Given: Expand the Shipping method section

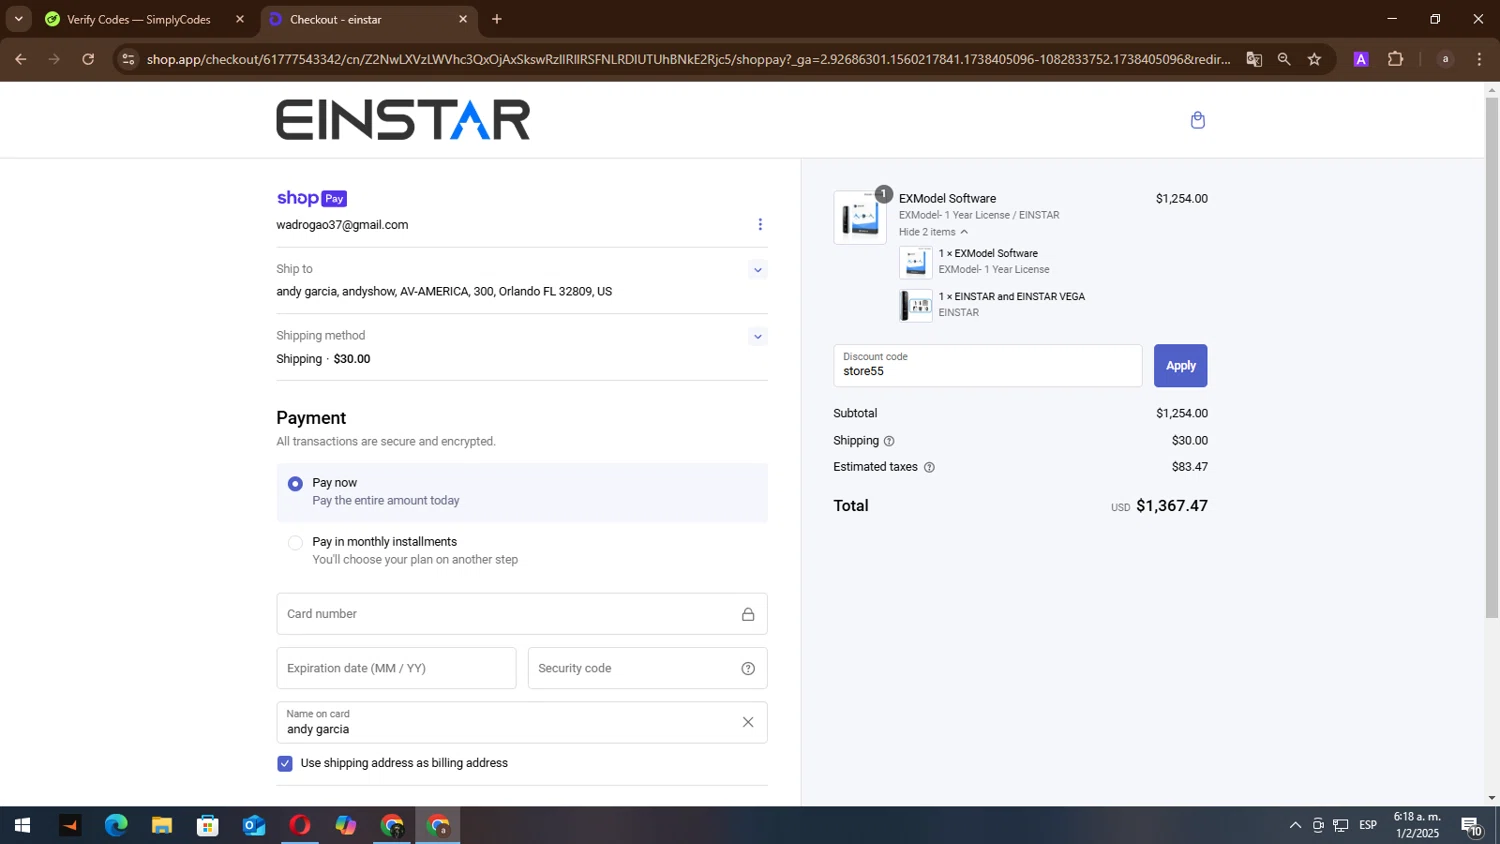Looking at the screenshot, I should (x=757, y=337).
